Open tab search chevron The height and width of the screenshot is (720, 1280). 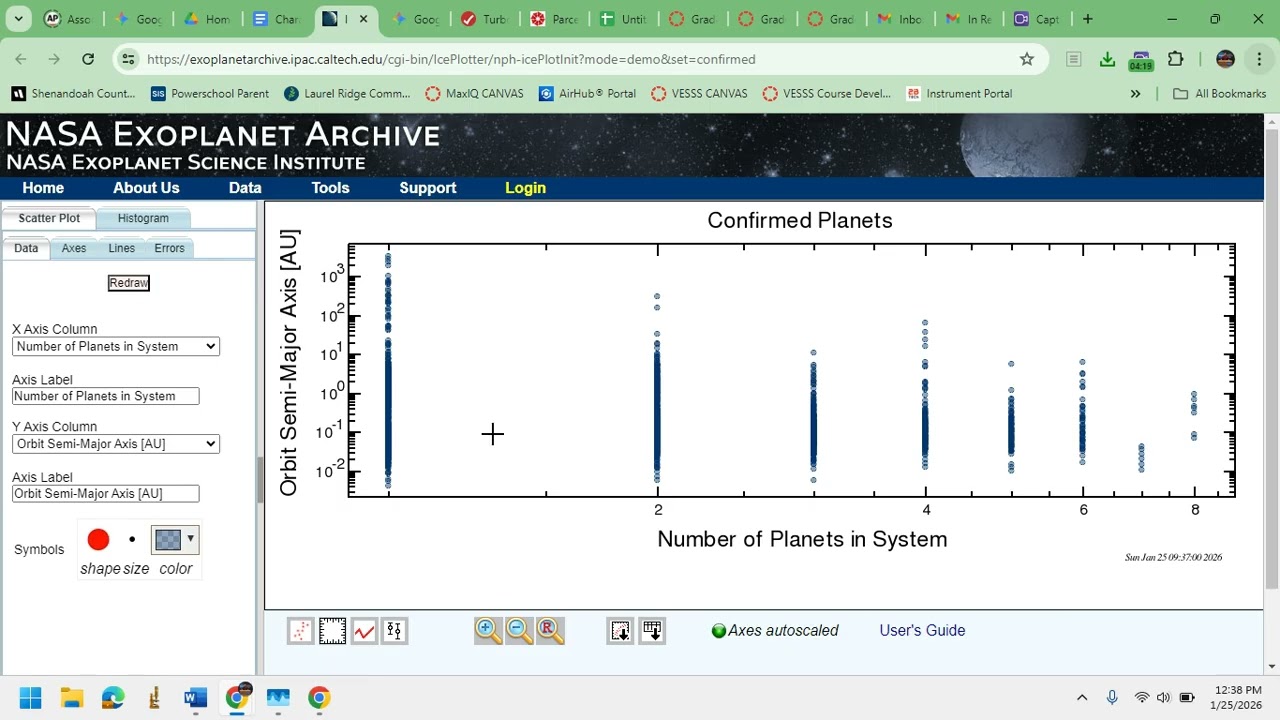18,19
